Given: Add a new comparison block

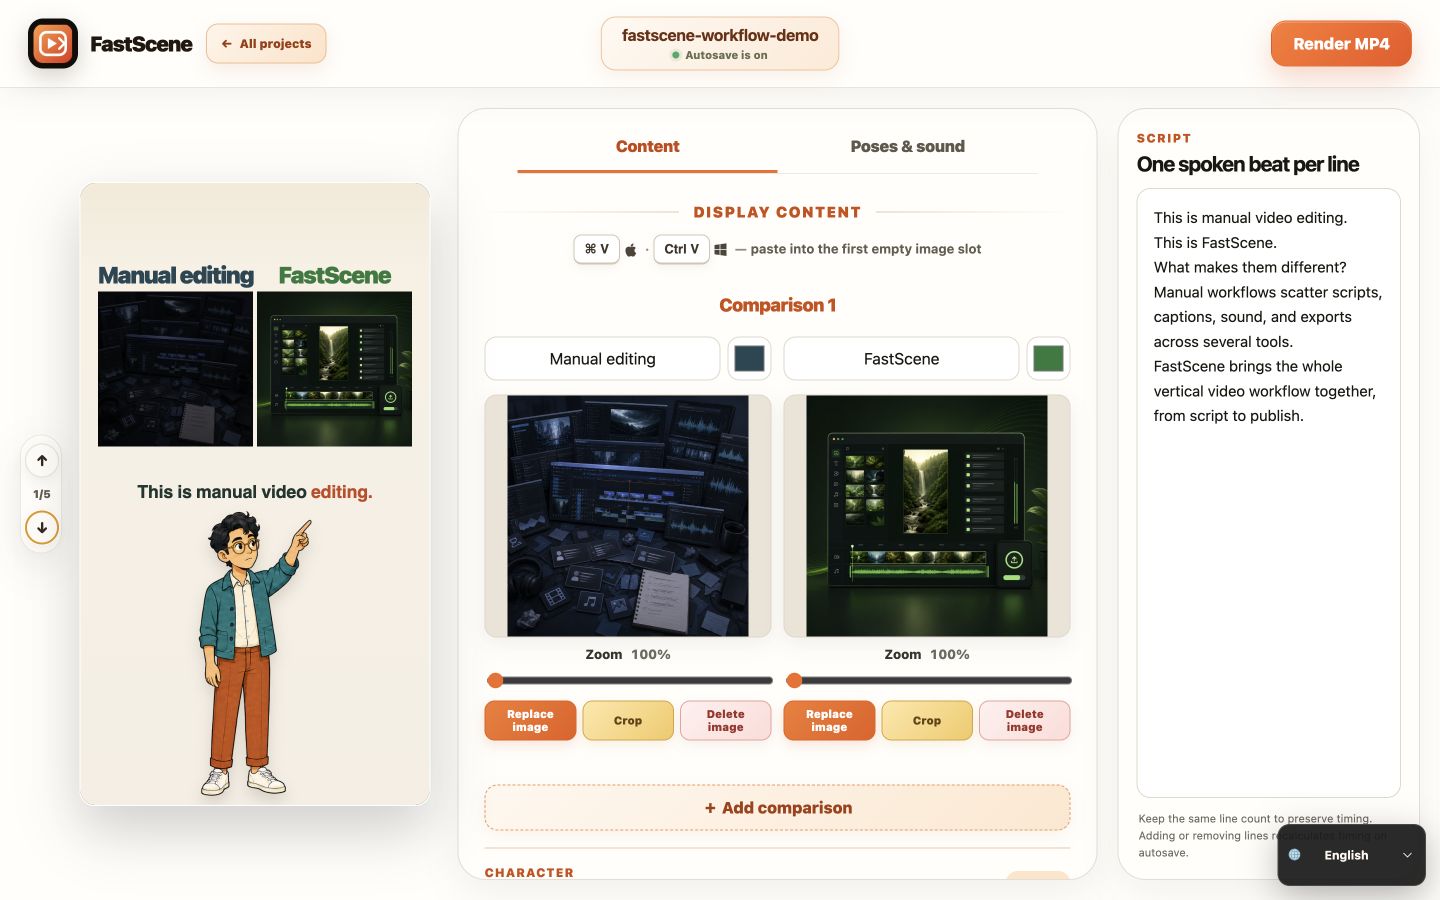Looking at the screenshot, I should (777, 808).
